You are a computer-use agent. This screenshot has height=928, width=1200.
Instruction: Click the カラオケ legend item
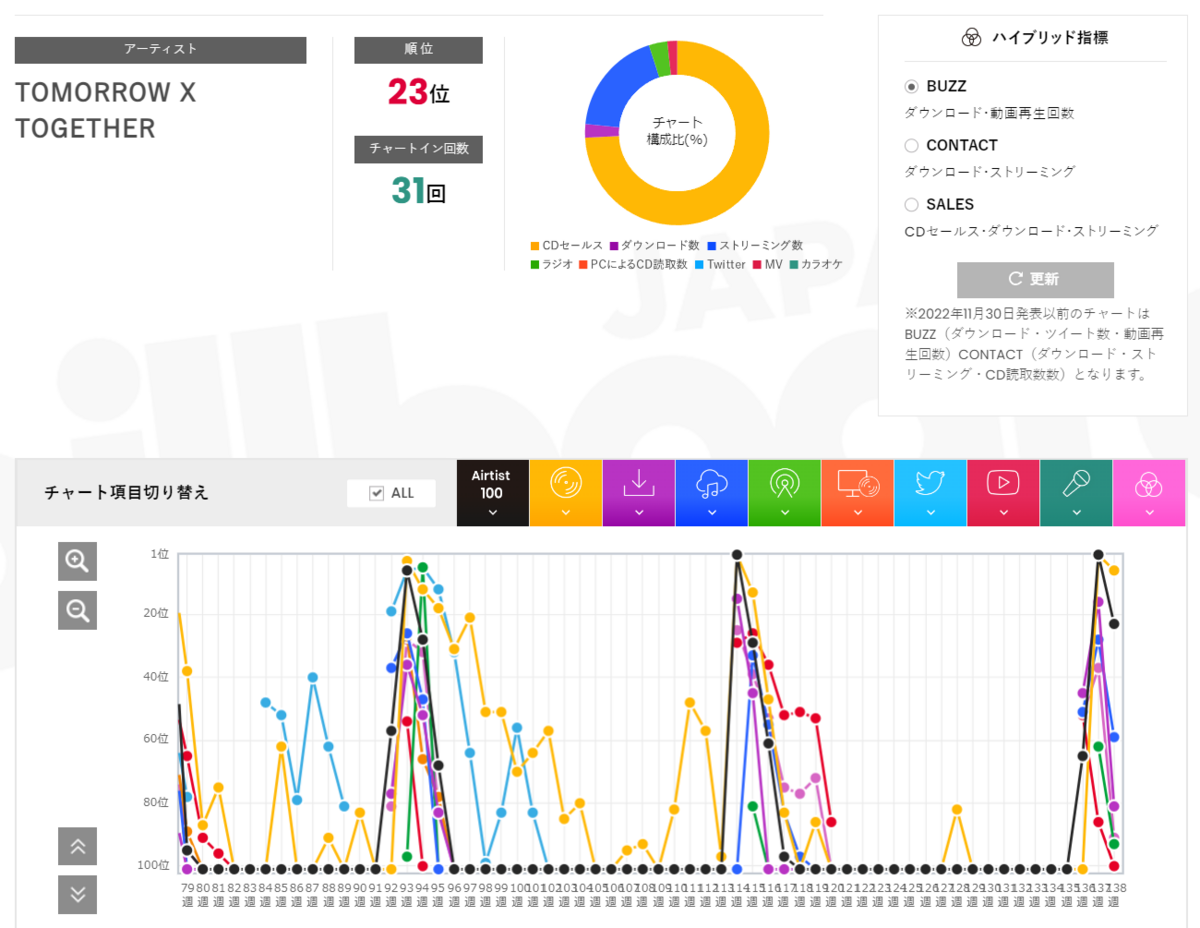click(x=816, y=265)
